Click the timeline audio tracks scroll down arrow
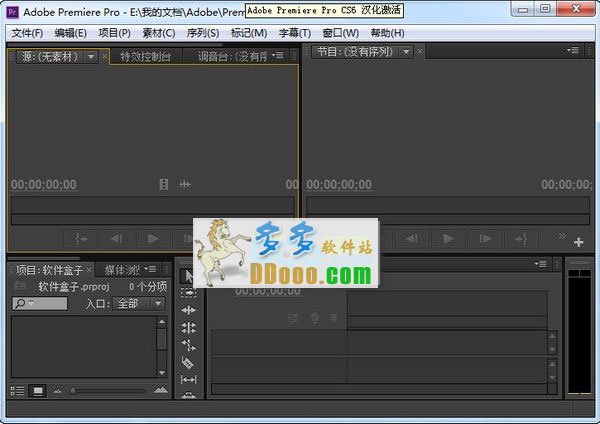 (x=552, y=378)
